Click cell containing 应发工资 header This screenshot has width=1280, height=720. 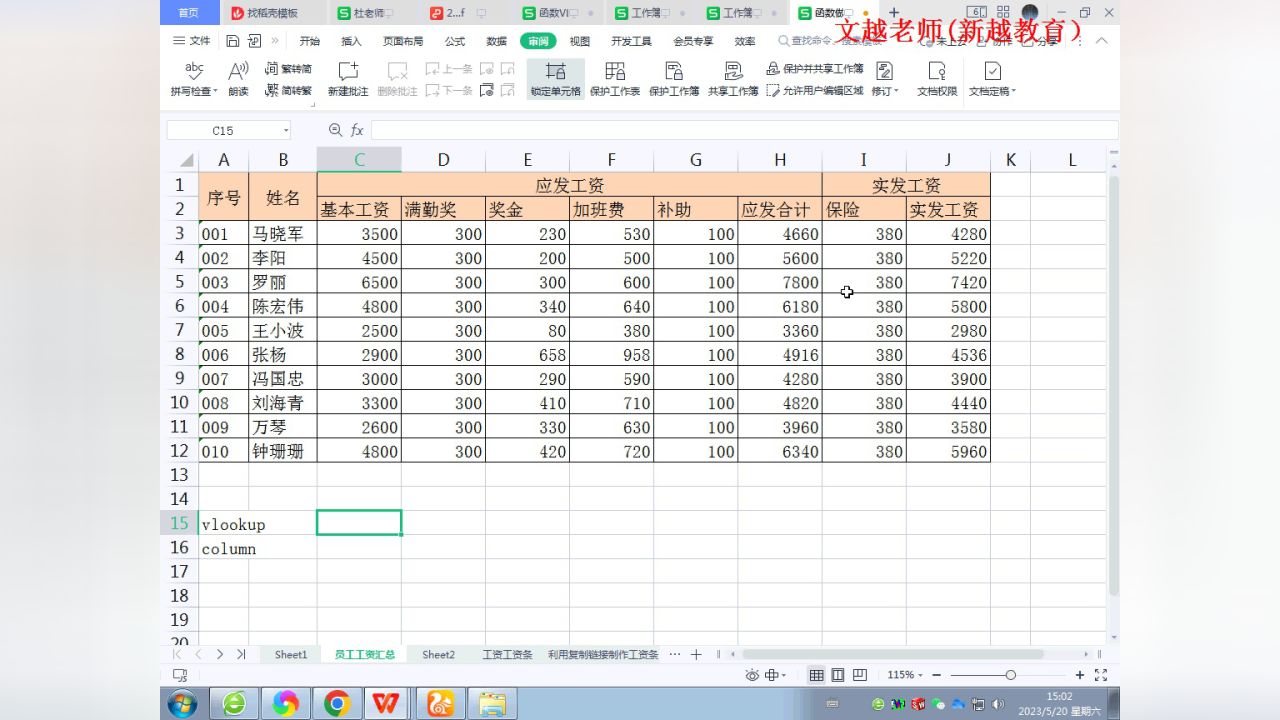point(570,185)
